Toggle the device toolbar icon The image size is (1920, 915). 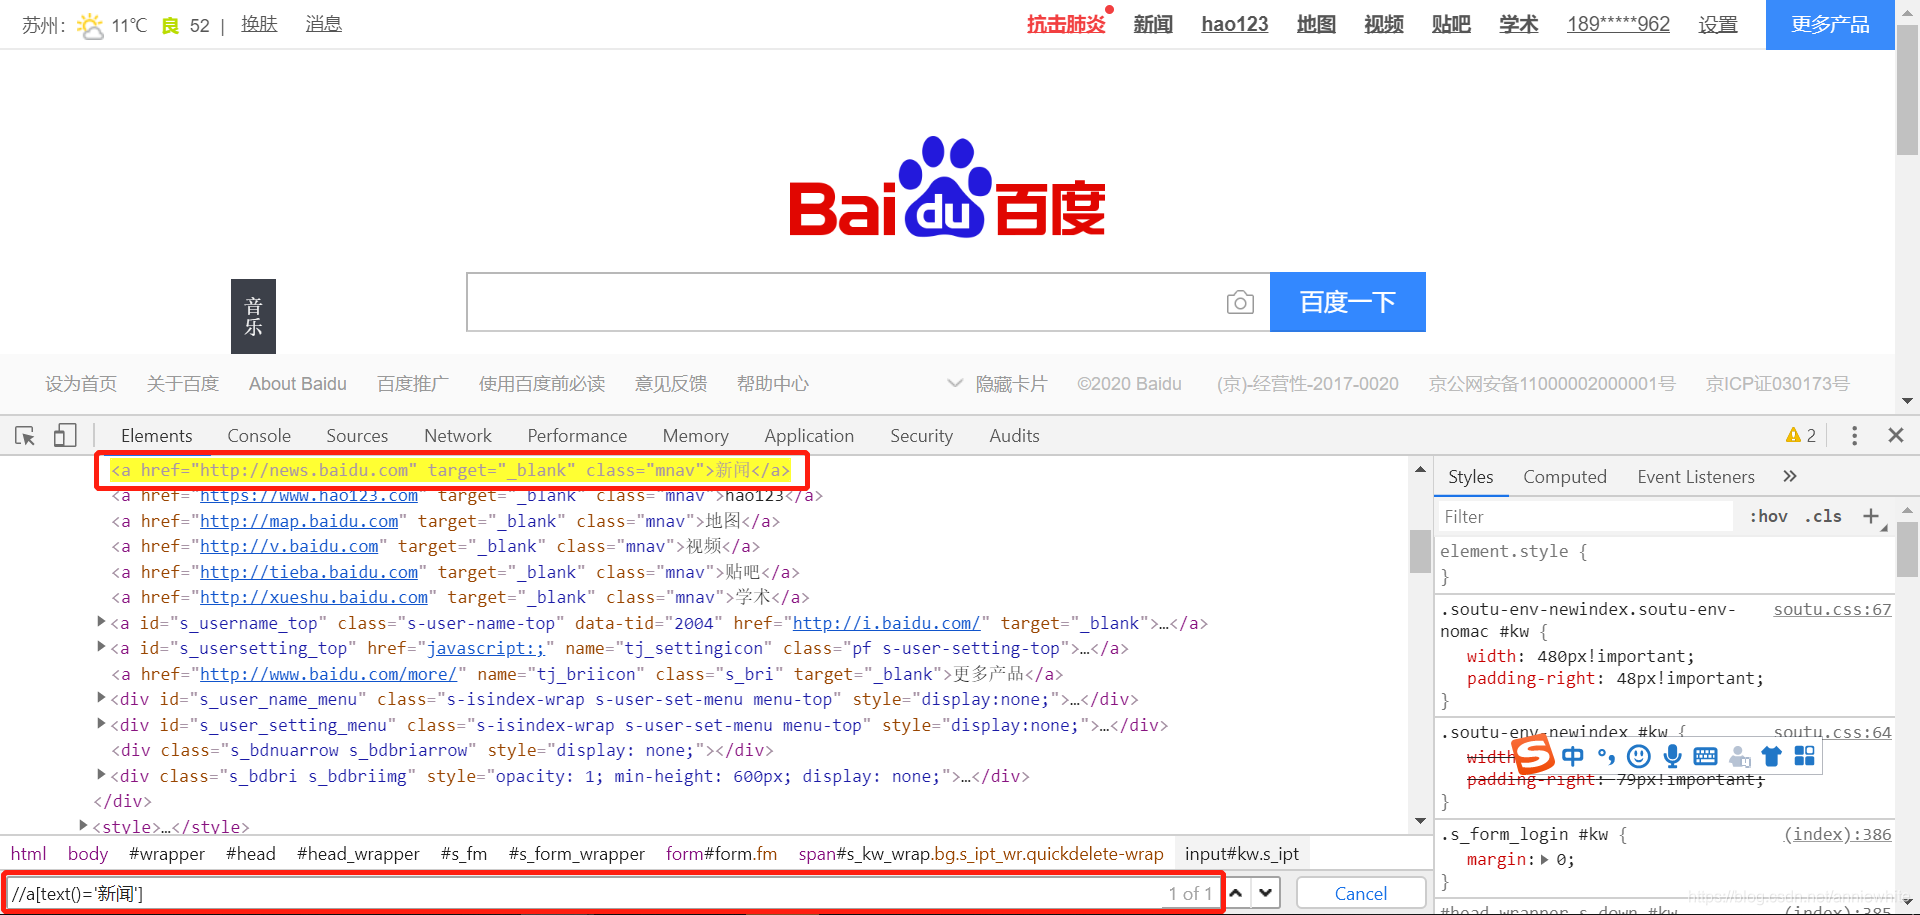coord(65,436)
